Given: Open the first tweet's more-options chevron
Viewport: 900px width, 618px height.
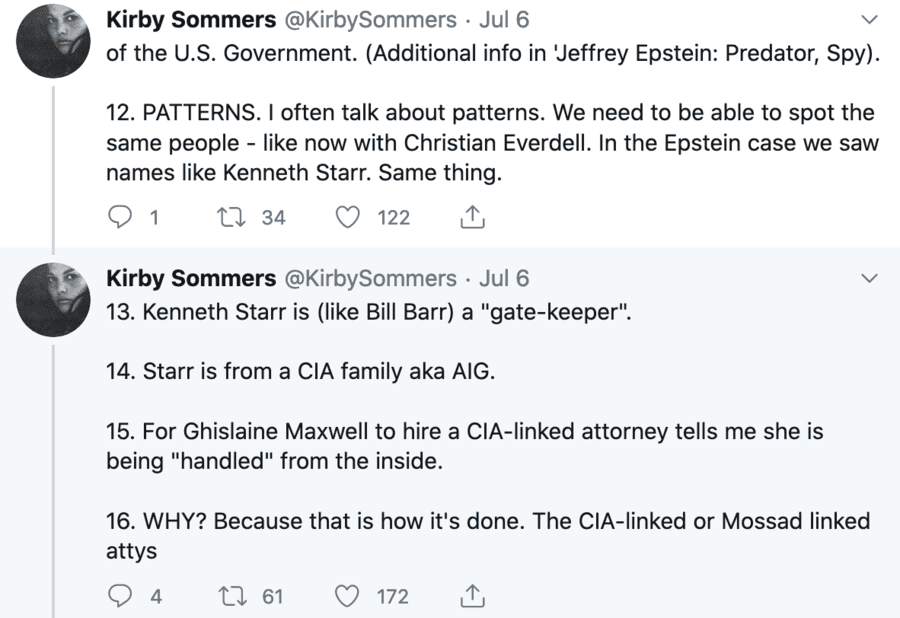Looking at the screenshot, I should [x=869, y=20].
